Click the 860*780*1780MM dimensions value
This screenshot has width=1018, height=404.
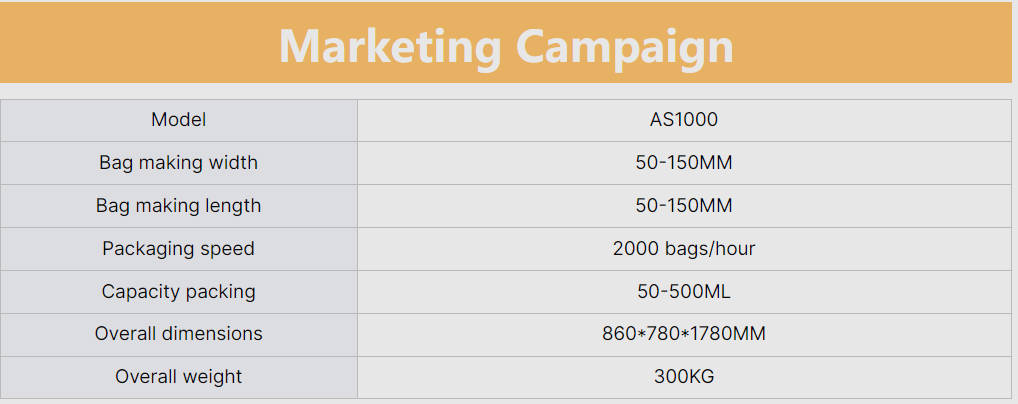tap(683, 334)
